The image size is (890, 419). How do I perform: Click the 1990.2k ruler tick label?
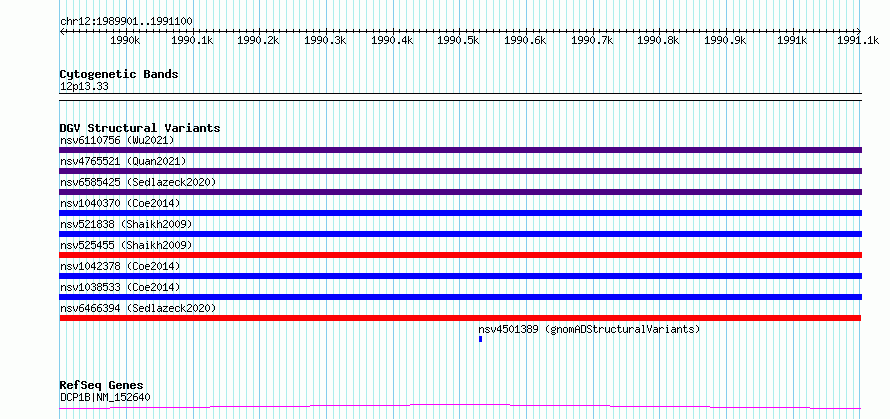pyautogui.click(x=258, y=40)
